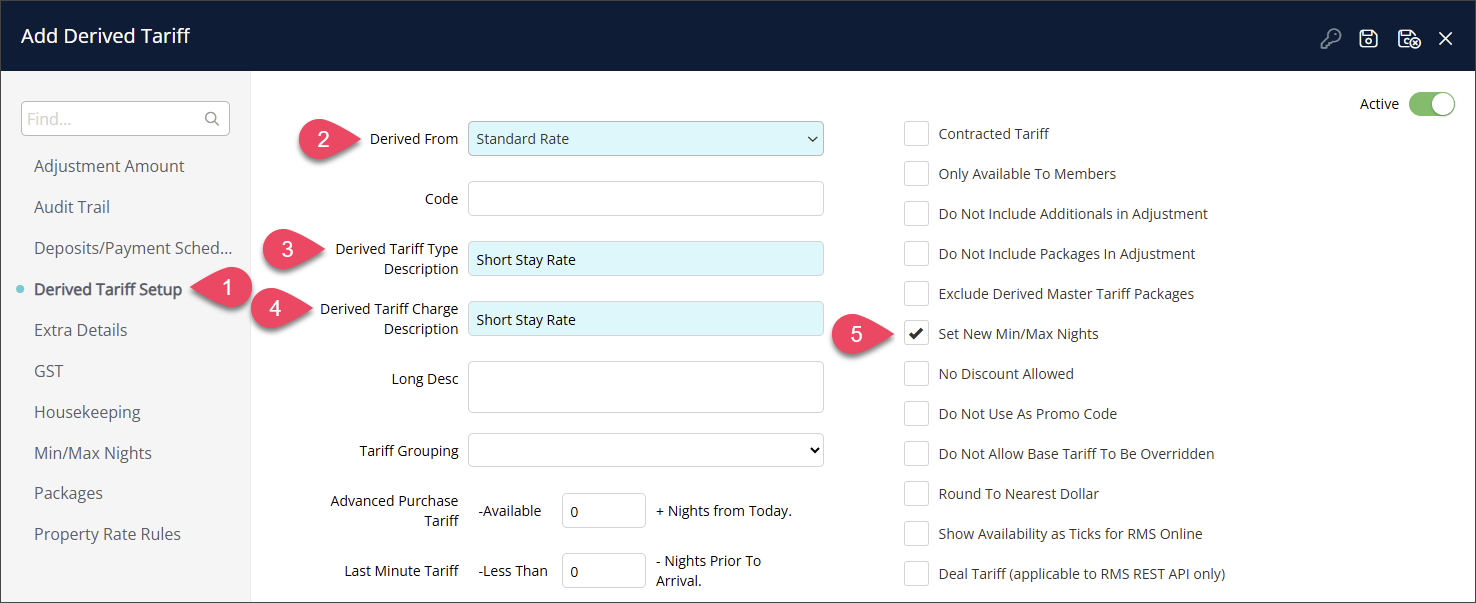This screenshot has height=603, width=1476.
Task: Open the Housekeeping section
Action: click(87, 412)
